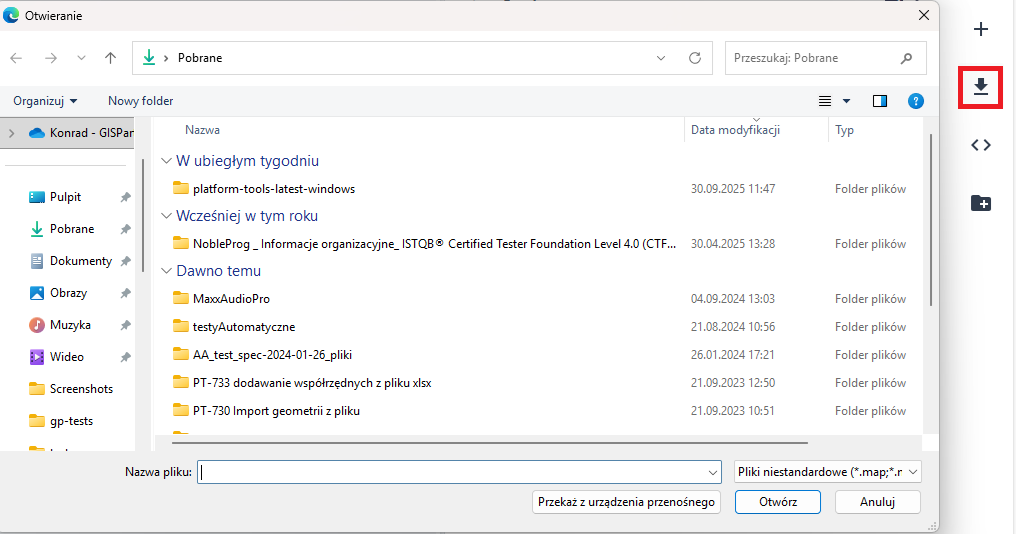Expand Konrad - GISPar OneDrive node
Image resolution: width=1016 pixels, height=534 pixels.
coord(12,133)
